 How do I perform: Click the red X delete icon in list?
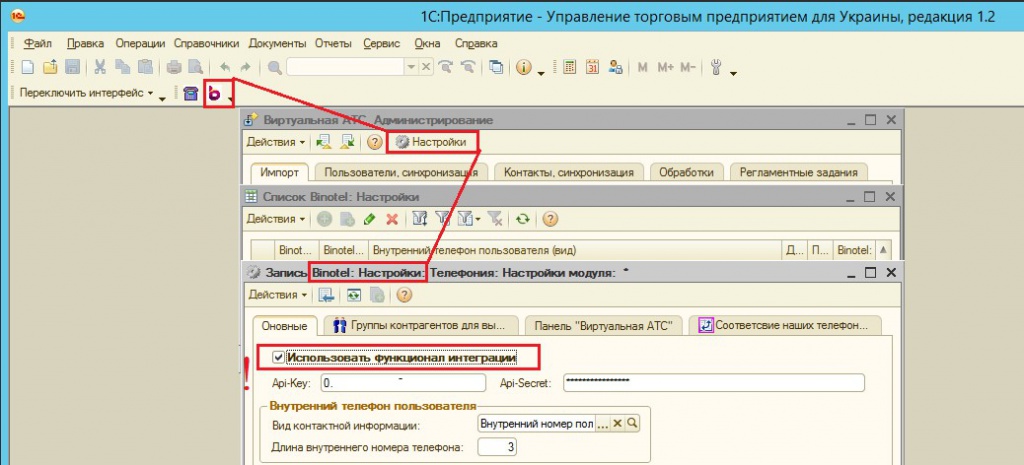[x=392, y=219]
